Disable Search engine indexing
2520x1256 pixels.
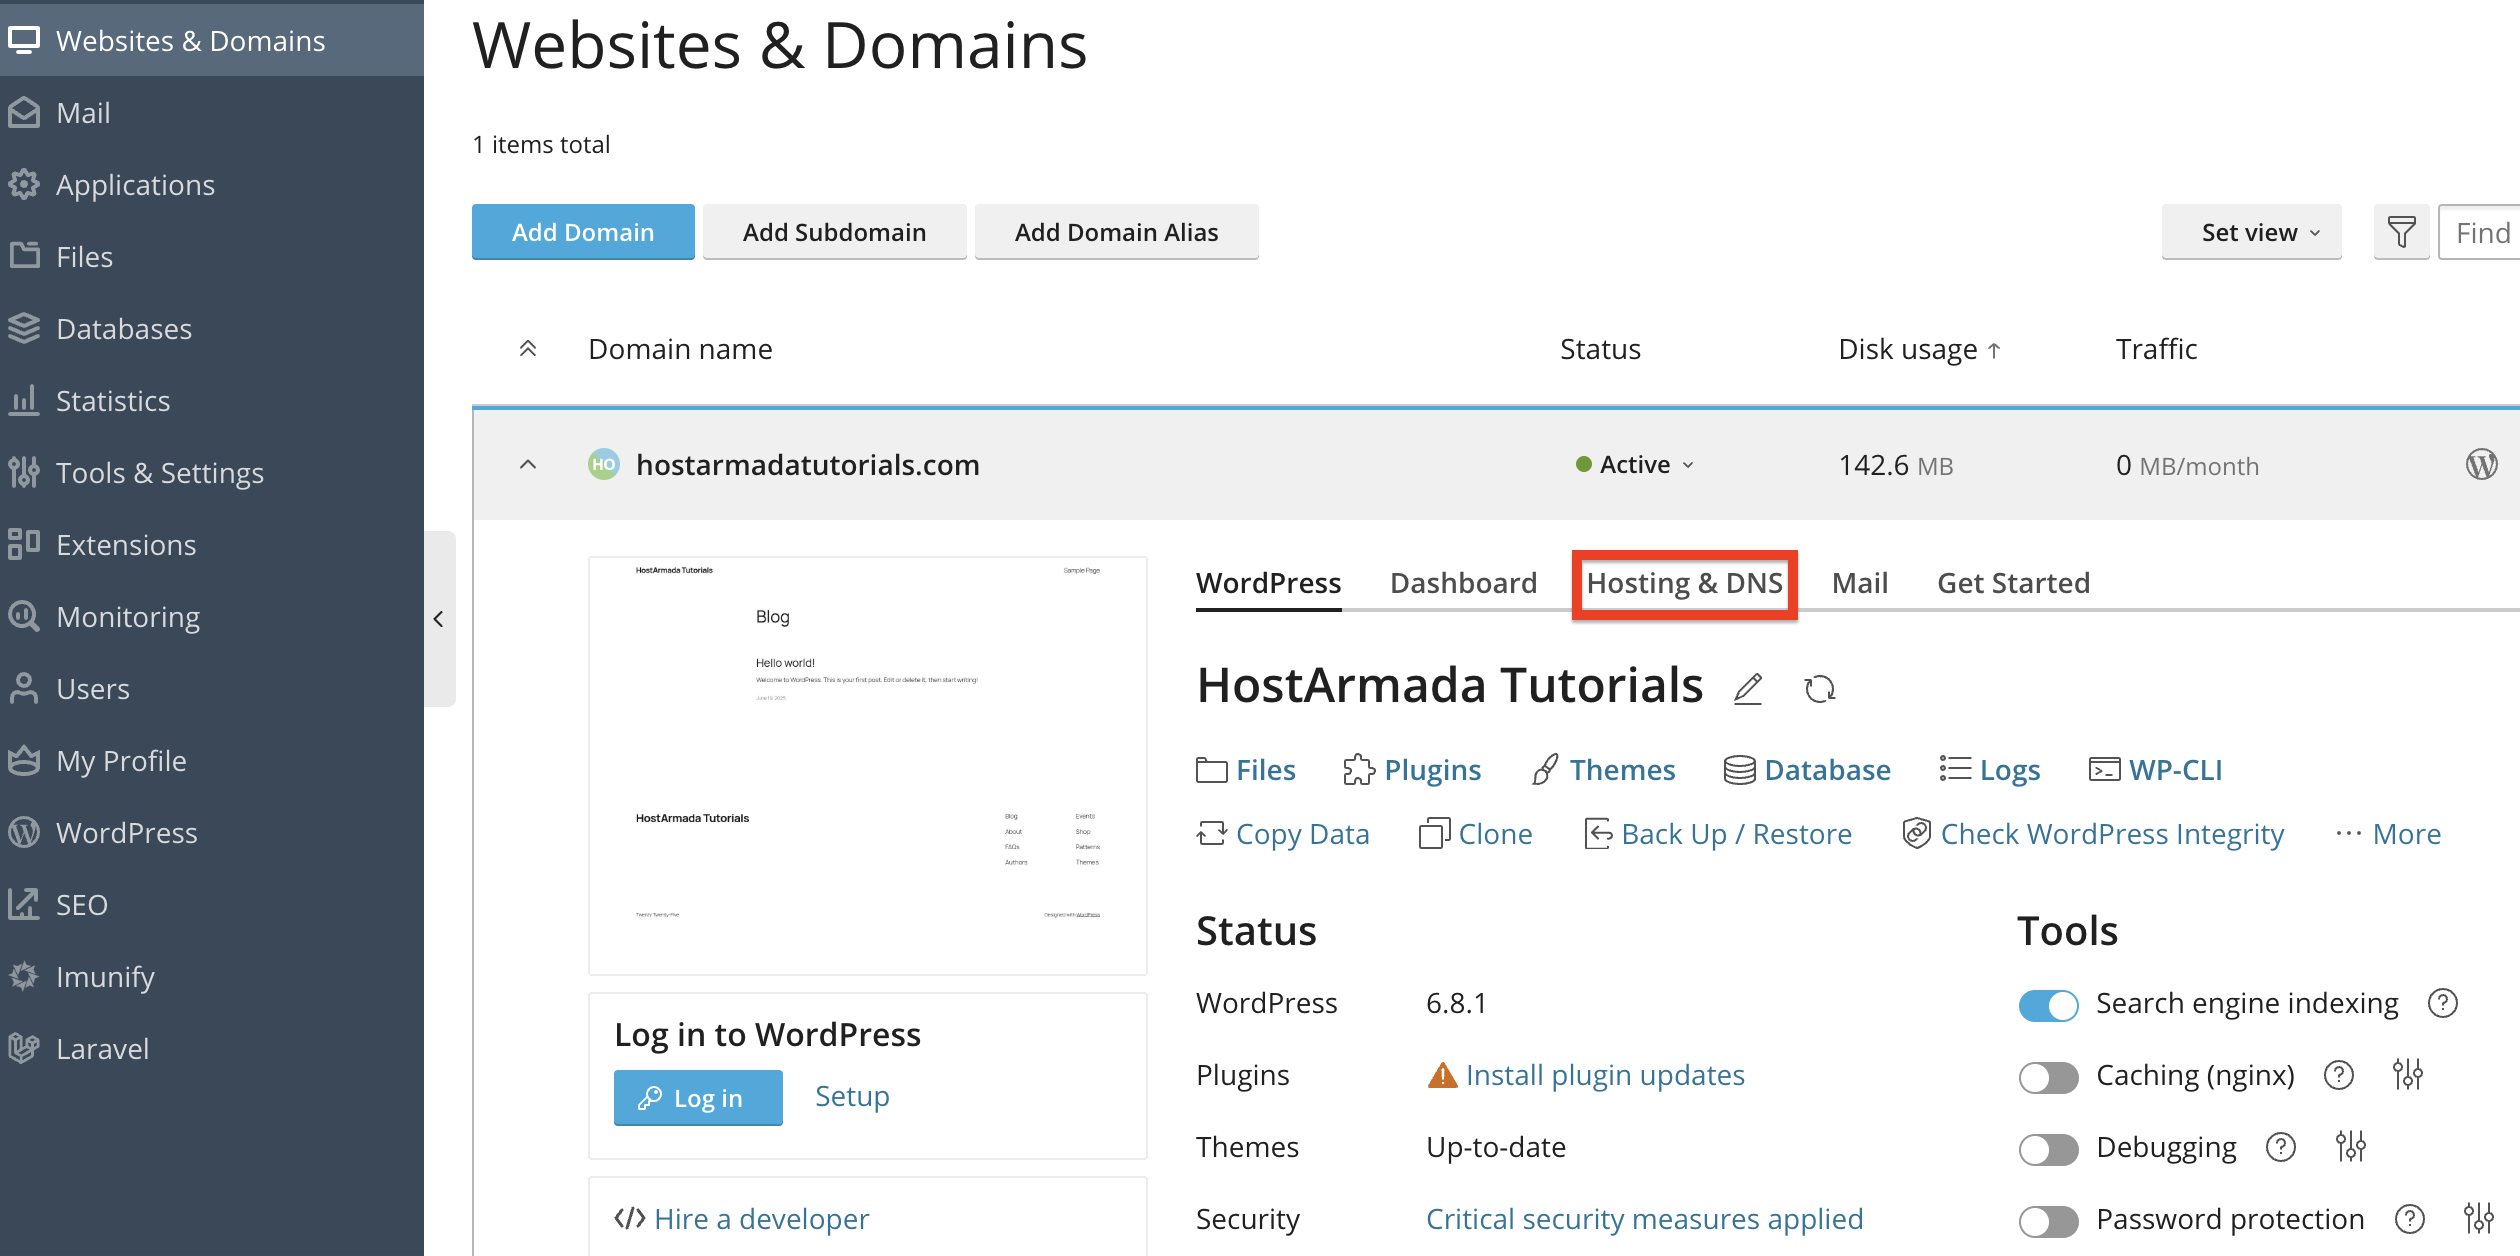click(2048, 1005)
